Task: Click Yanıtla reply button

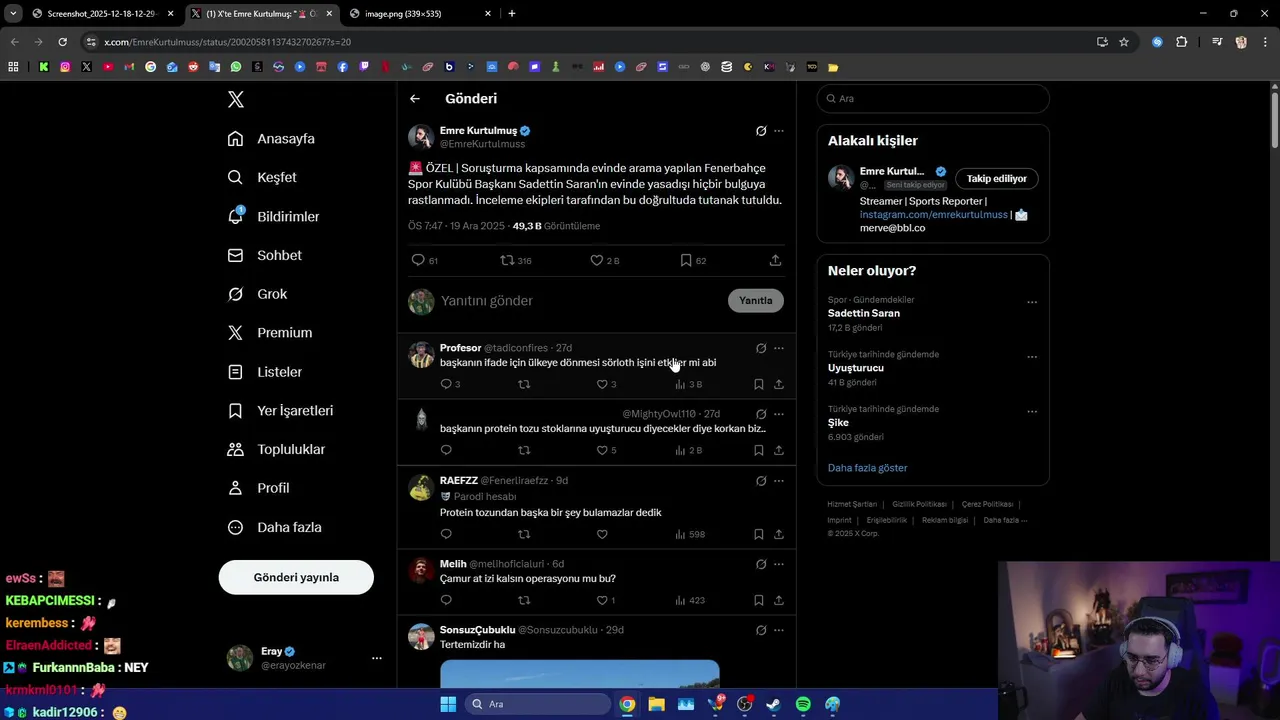Action: click(756, 300)
